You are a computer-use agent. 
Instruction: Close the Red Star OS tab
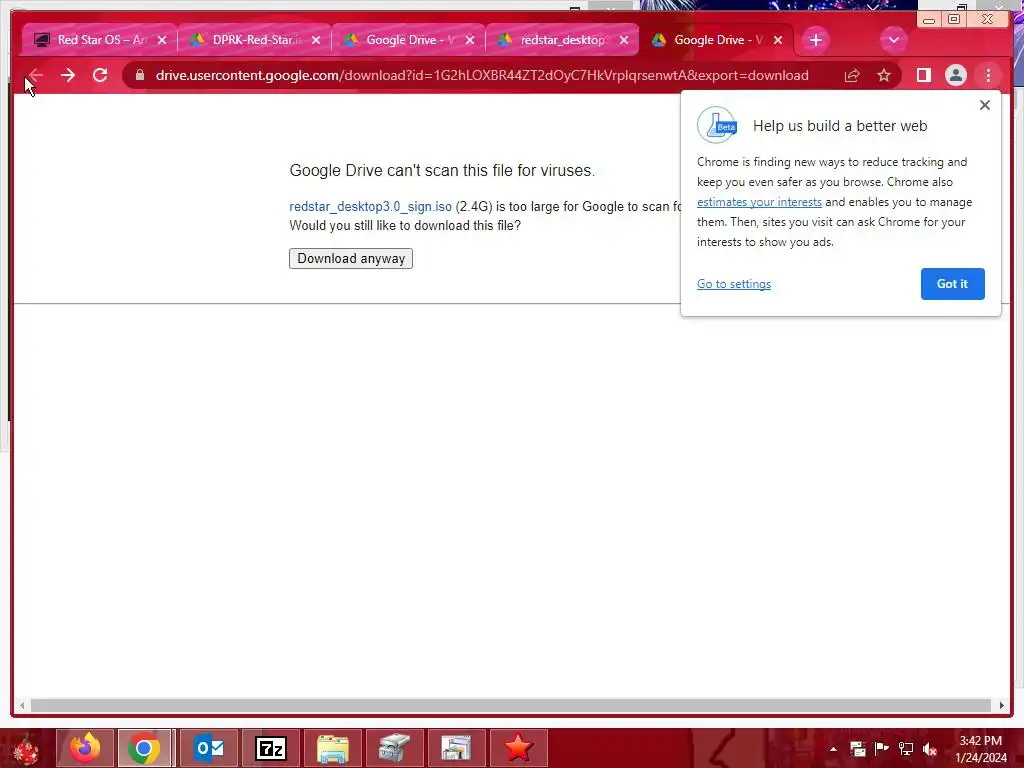[162, 40]
